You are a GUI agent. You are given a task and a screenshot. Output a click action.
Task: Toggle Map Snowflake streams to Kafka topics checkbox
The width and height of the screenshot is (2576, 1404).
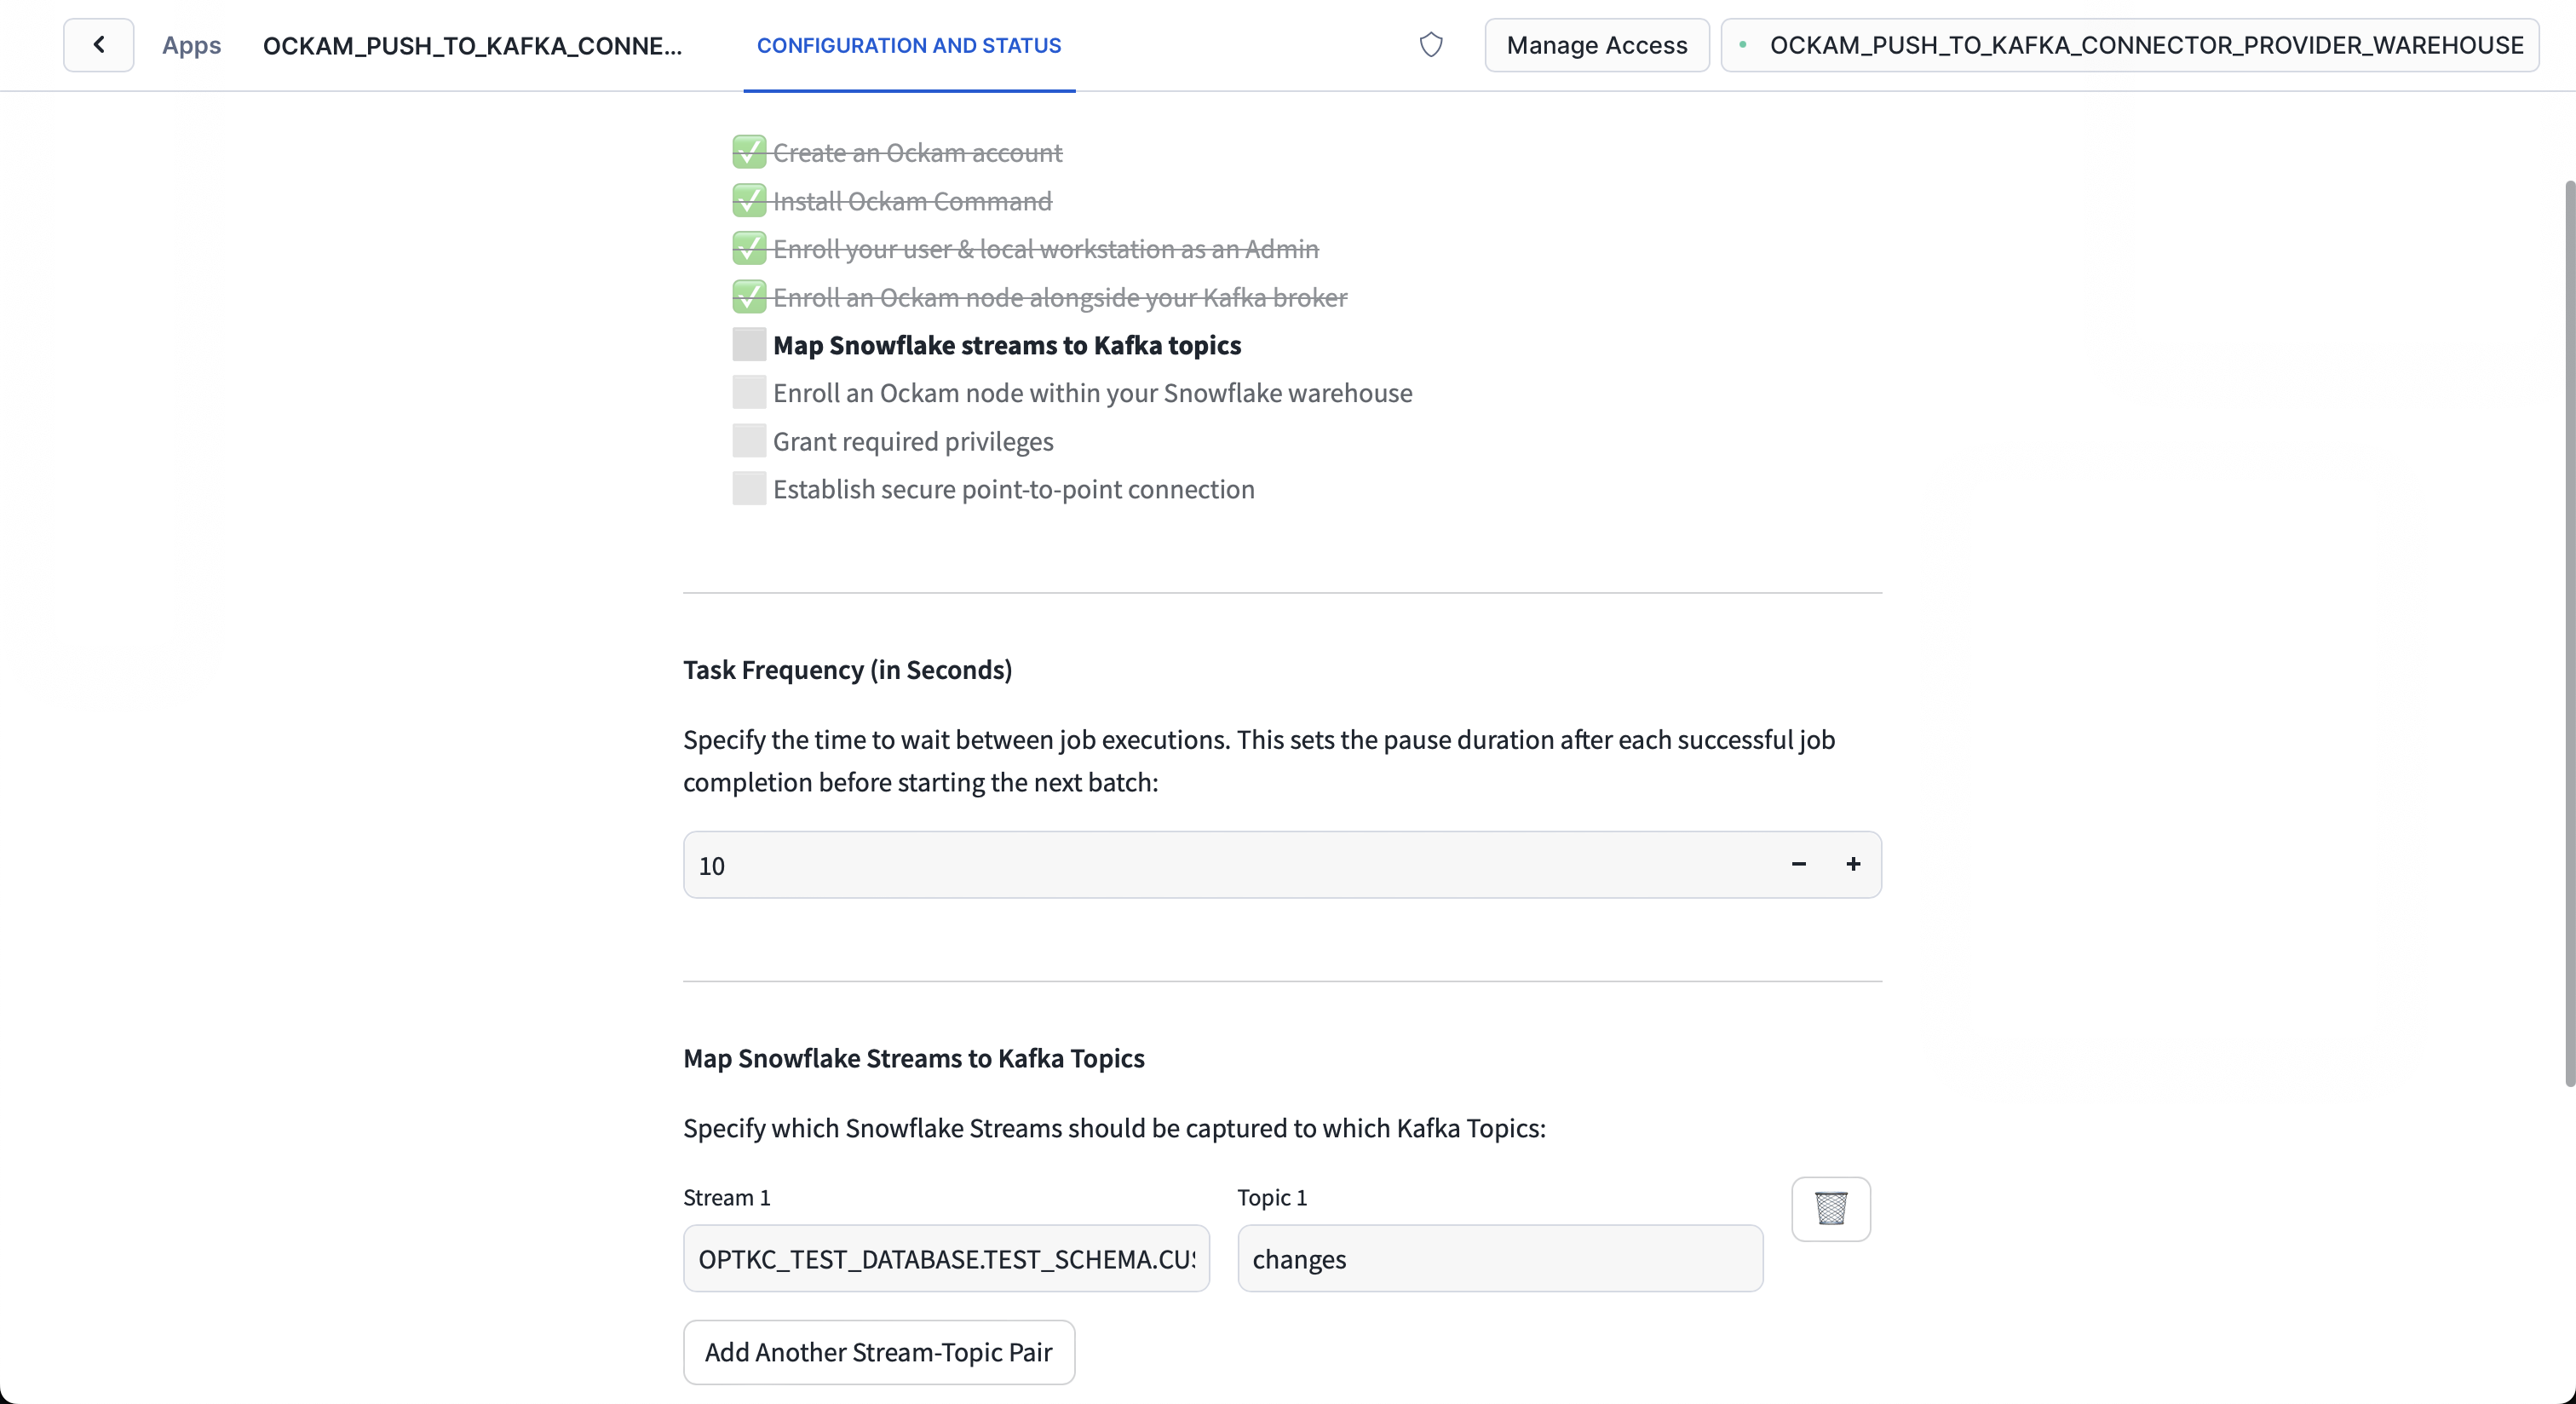click(749, 345)
